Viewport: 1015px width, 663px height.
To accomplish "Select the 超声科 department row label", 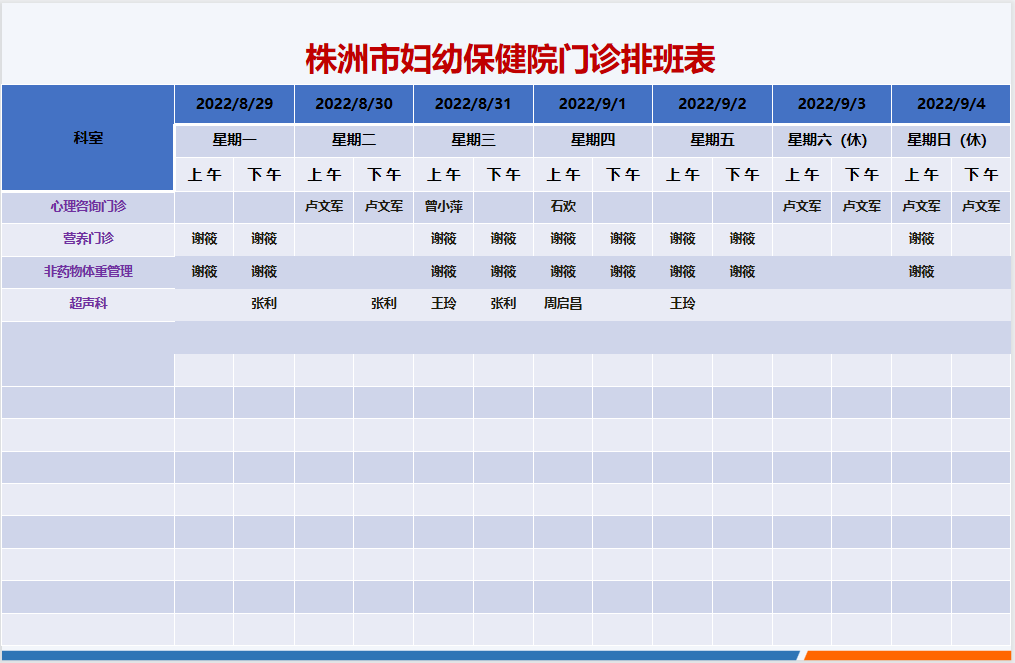I will point(88,304).
